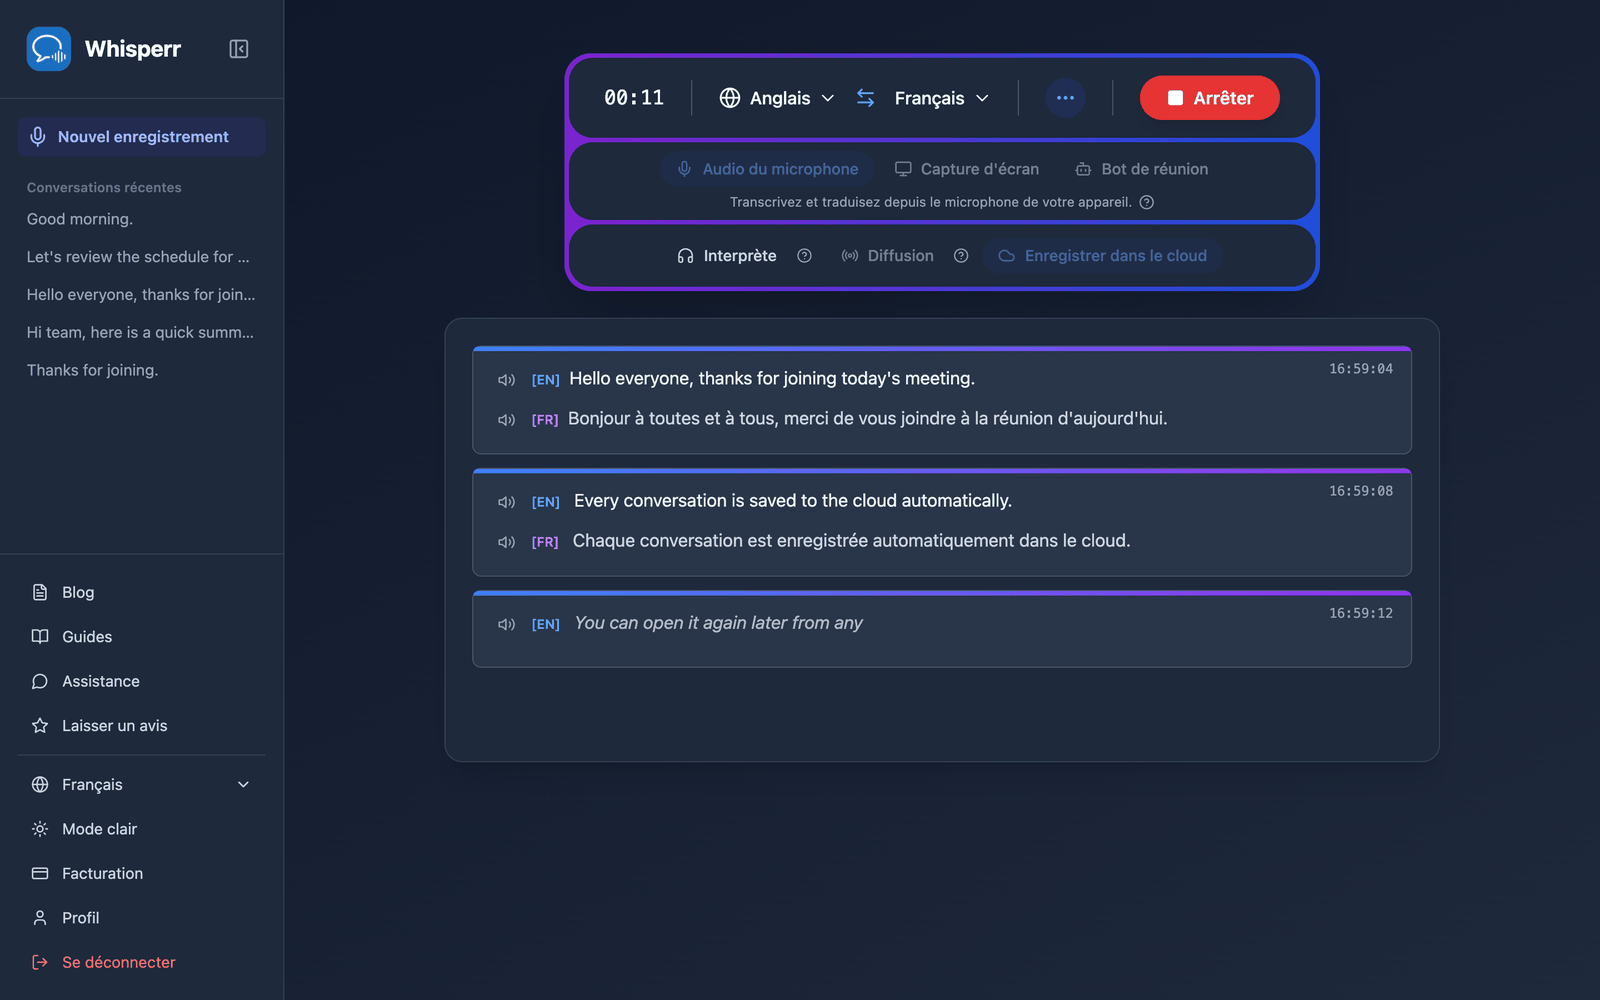The height and width of the screenshot is (1000, 1600).
Task: Collapse the sidebar panel icon
Action: coord(238,49)
